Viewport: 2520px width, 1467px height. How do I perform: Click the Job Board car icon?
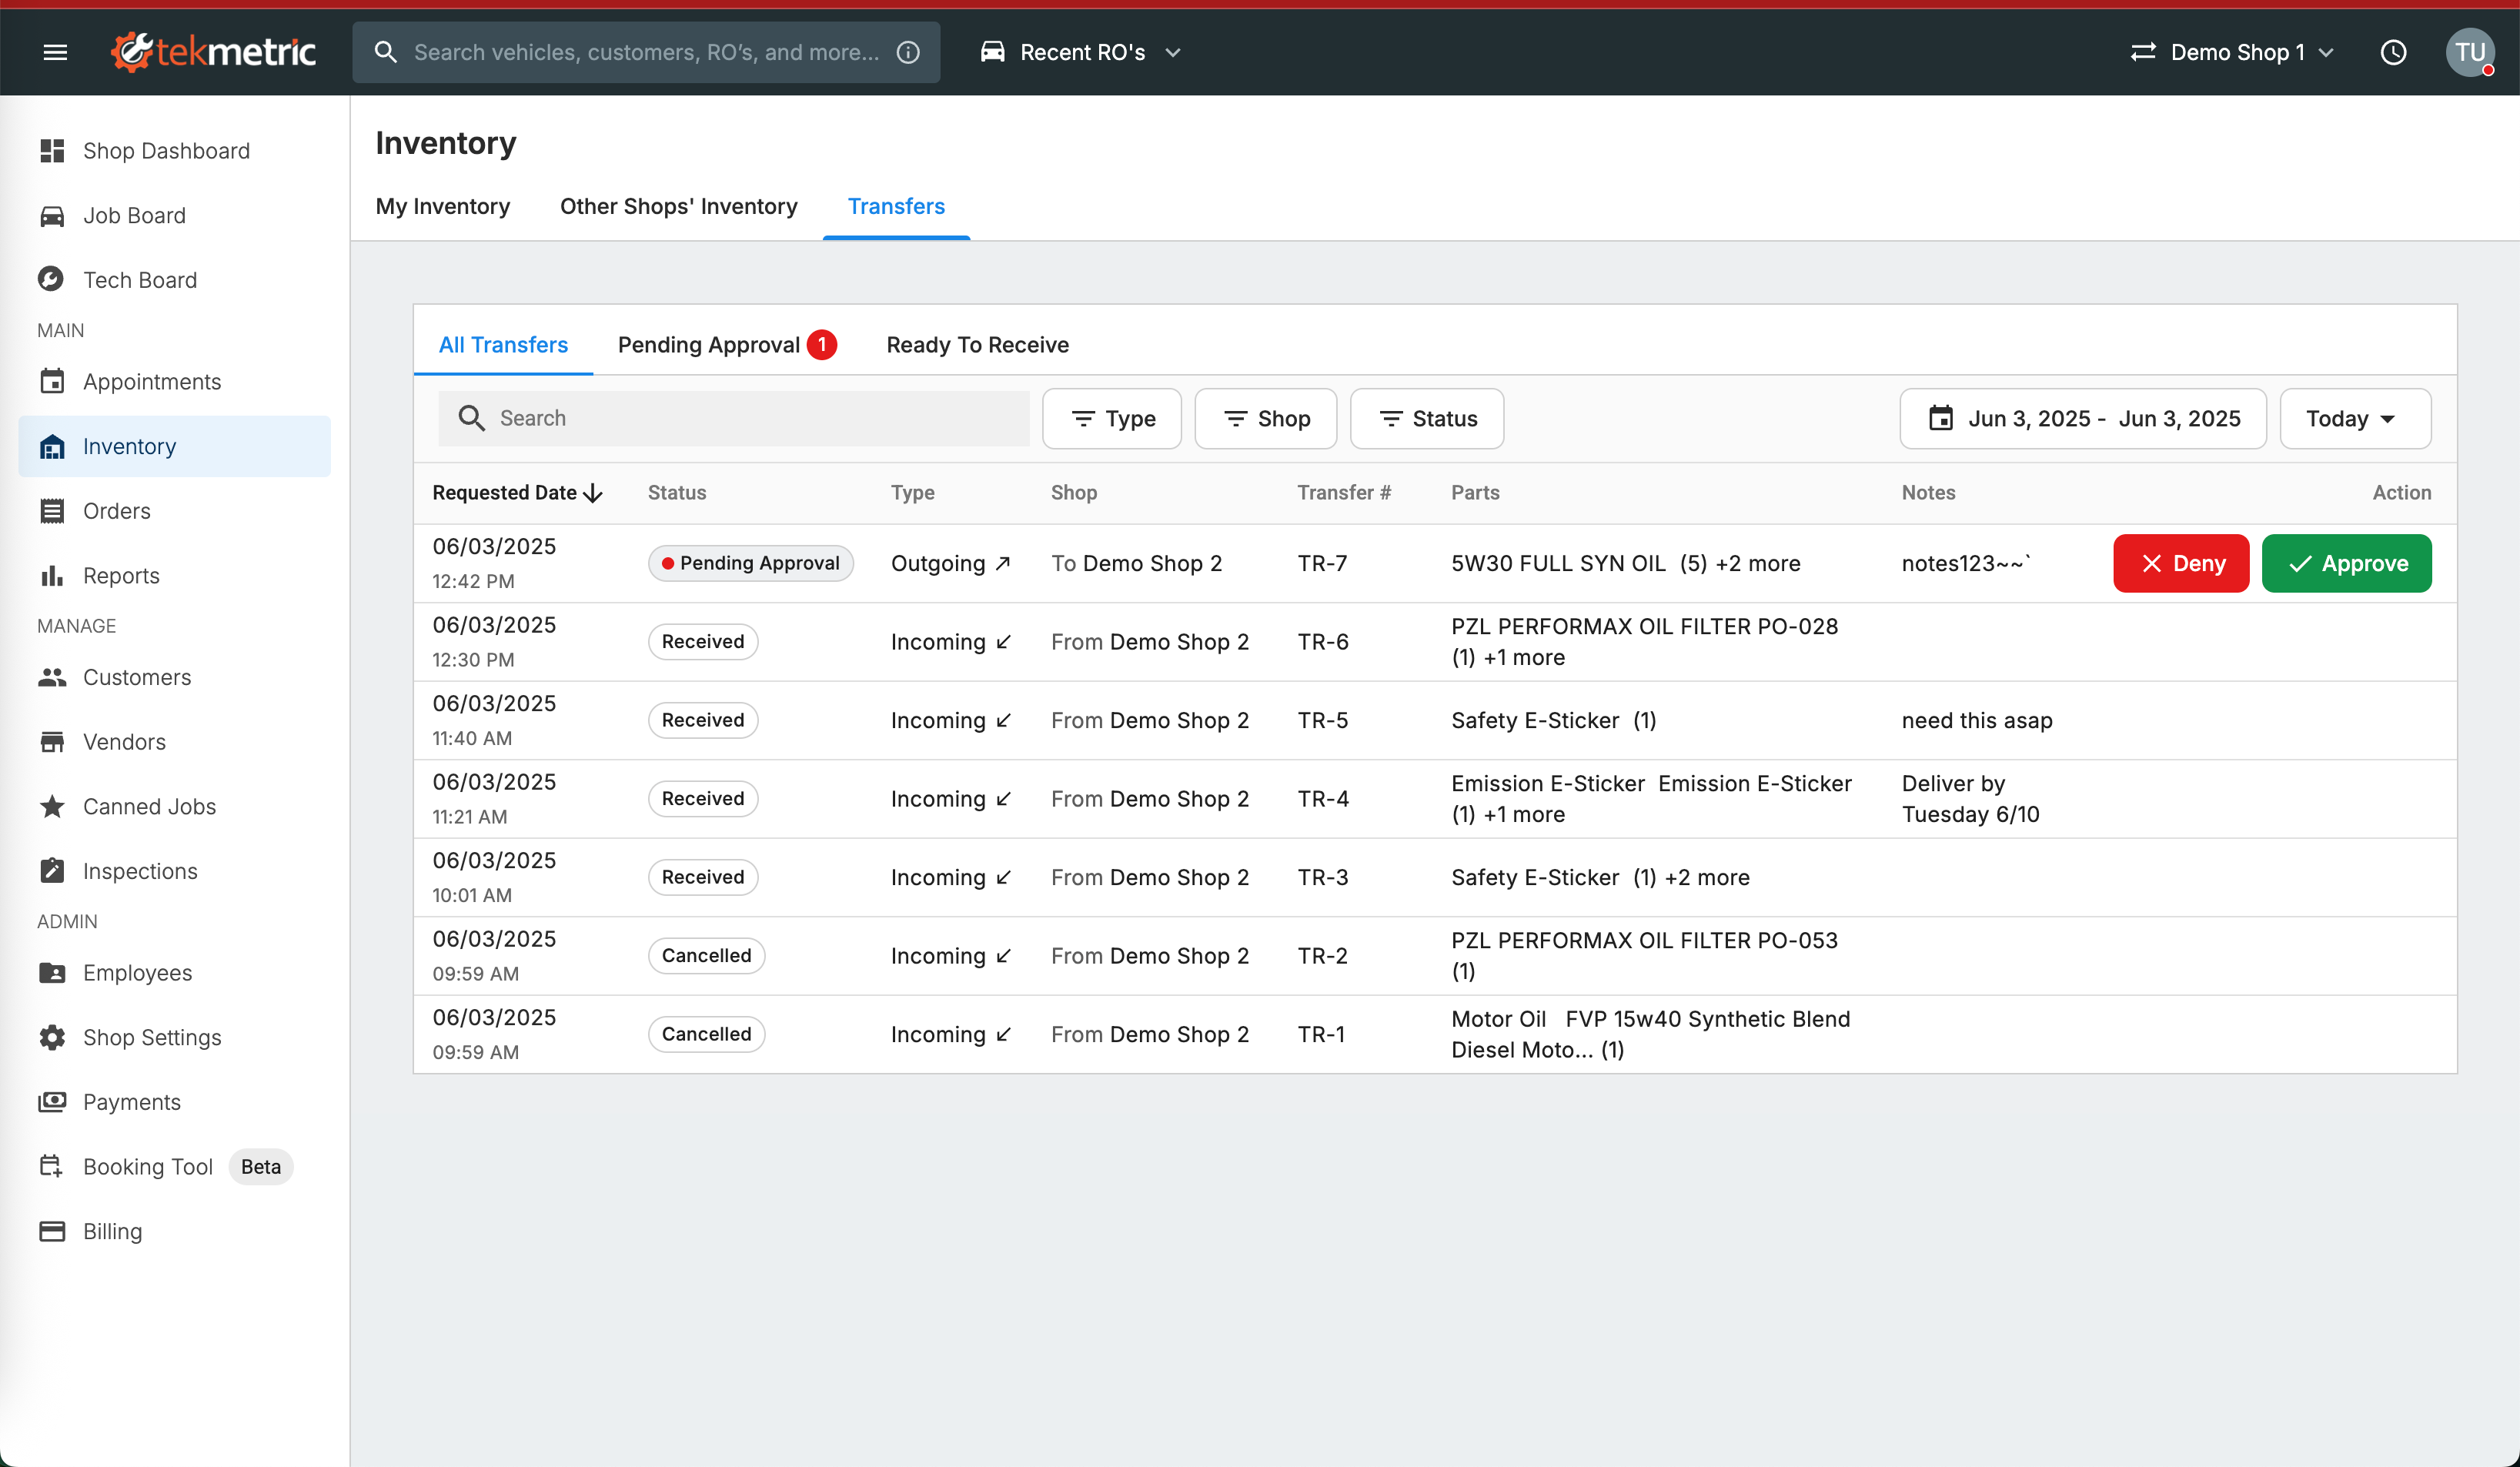pos(52,216)
